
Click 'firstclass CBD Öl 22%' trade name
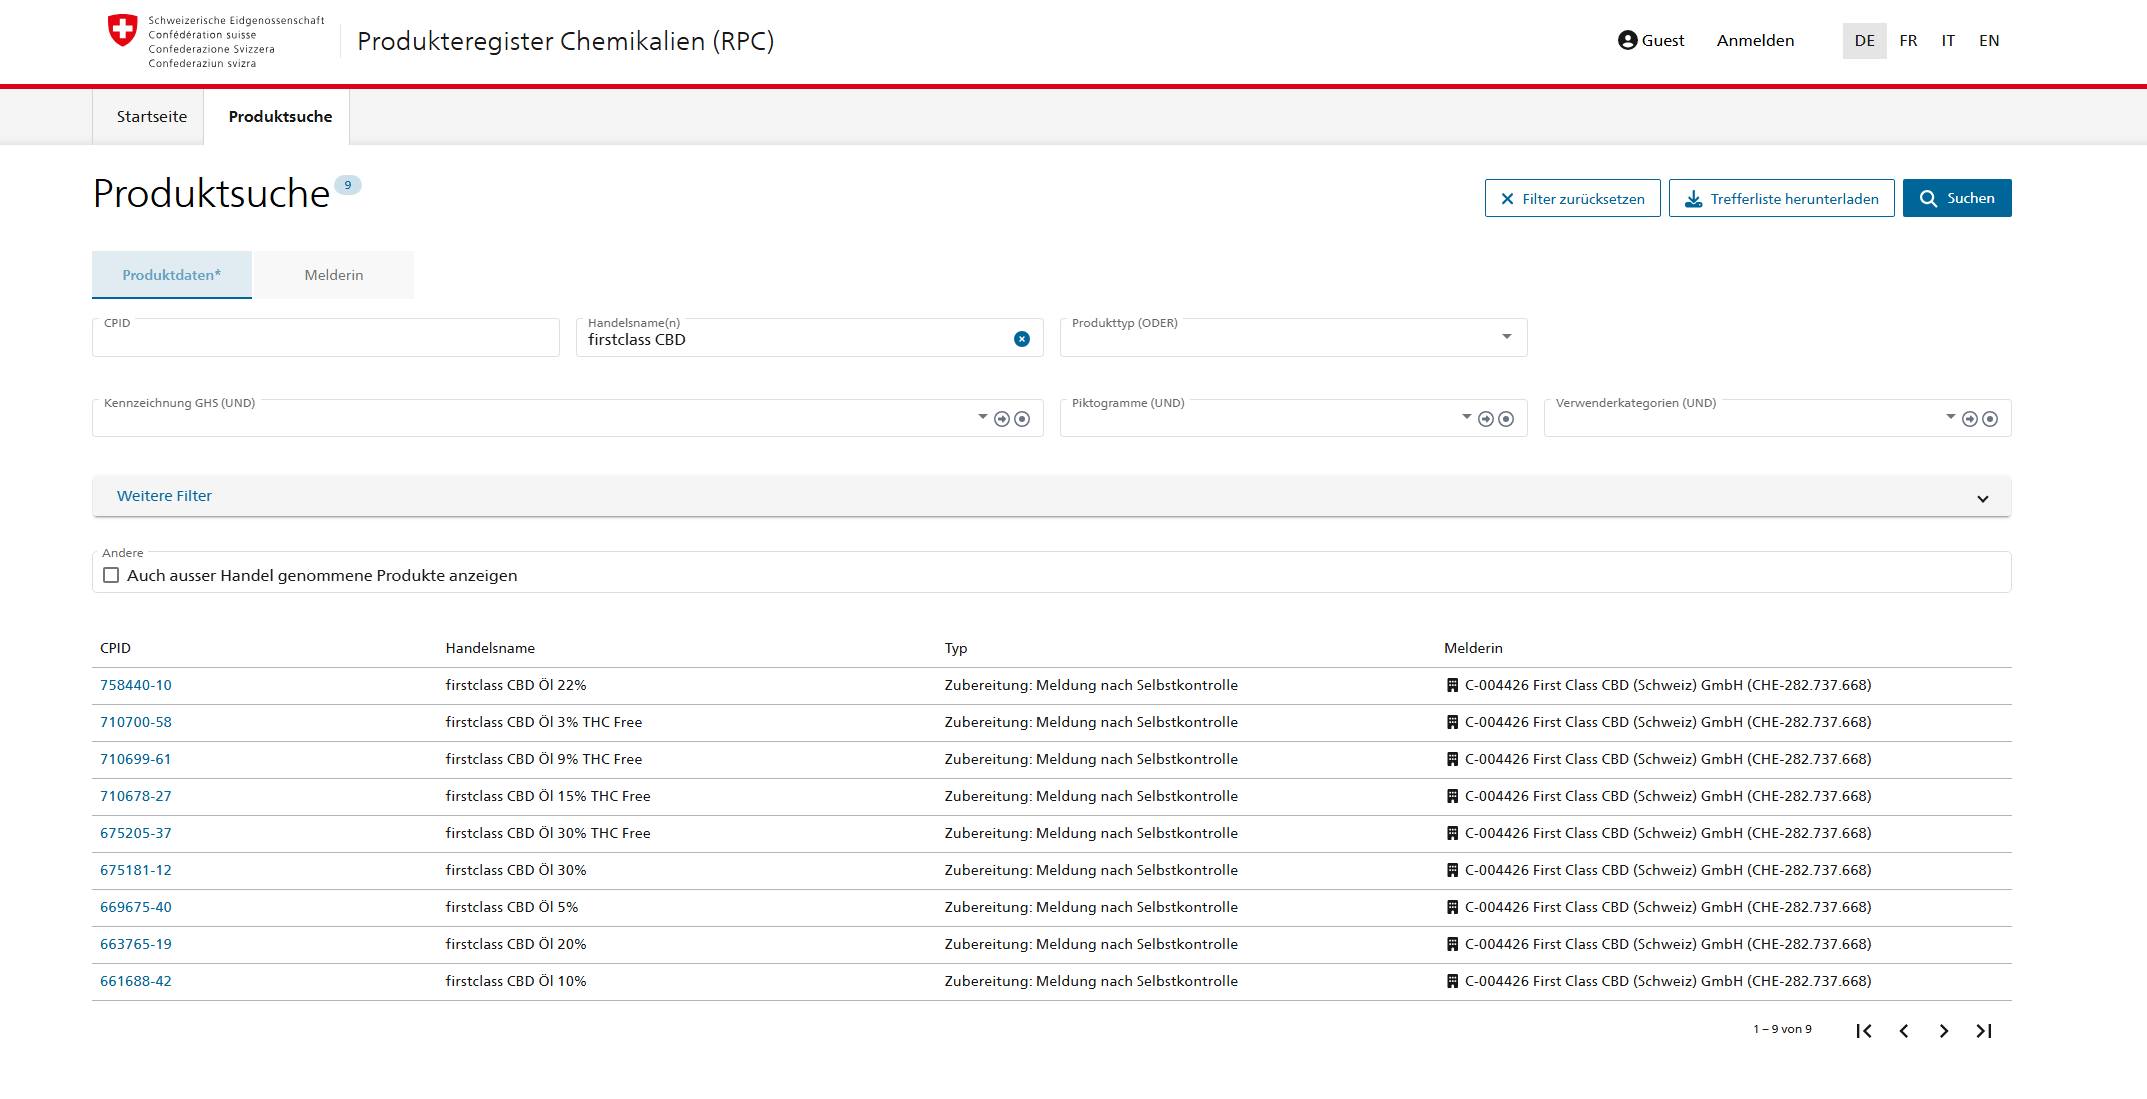click(516, 685)
